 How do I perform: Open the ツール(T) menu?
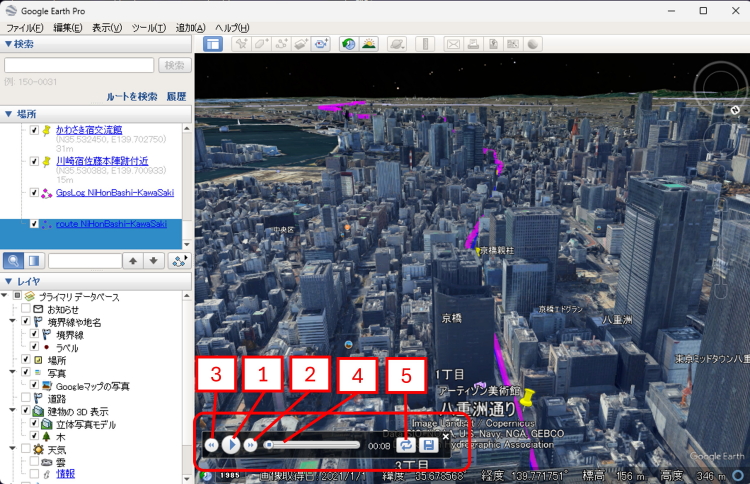(x=147, y=27)
